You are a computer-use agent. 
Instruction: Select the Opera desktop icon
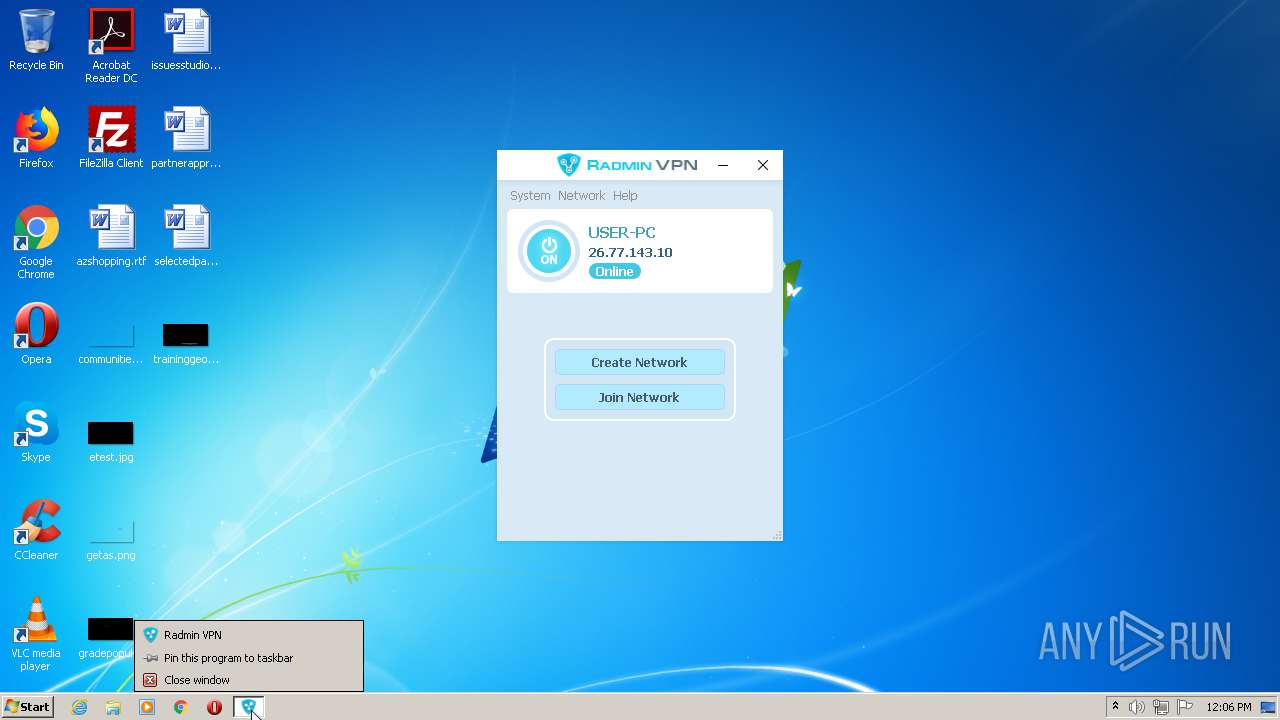tap(36, 334)
